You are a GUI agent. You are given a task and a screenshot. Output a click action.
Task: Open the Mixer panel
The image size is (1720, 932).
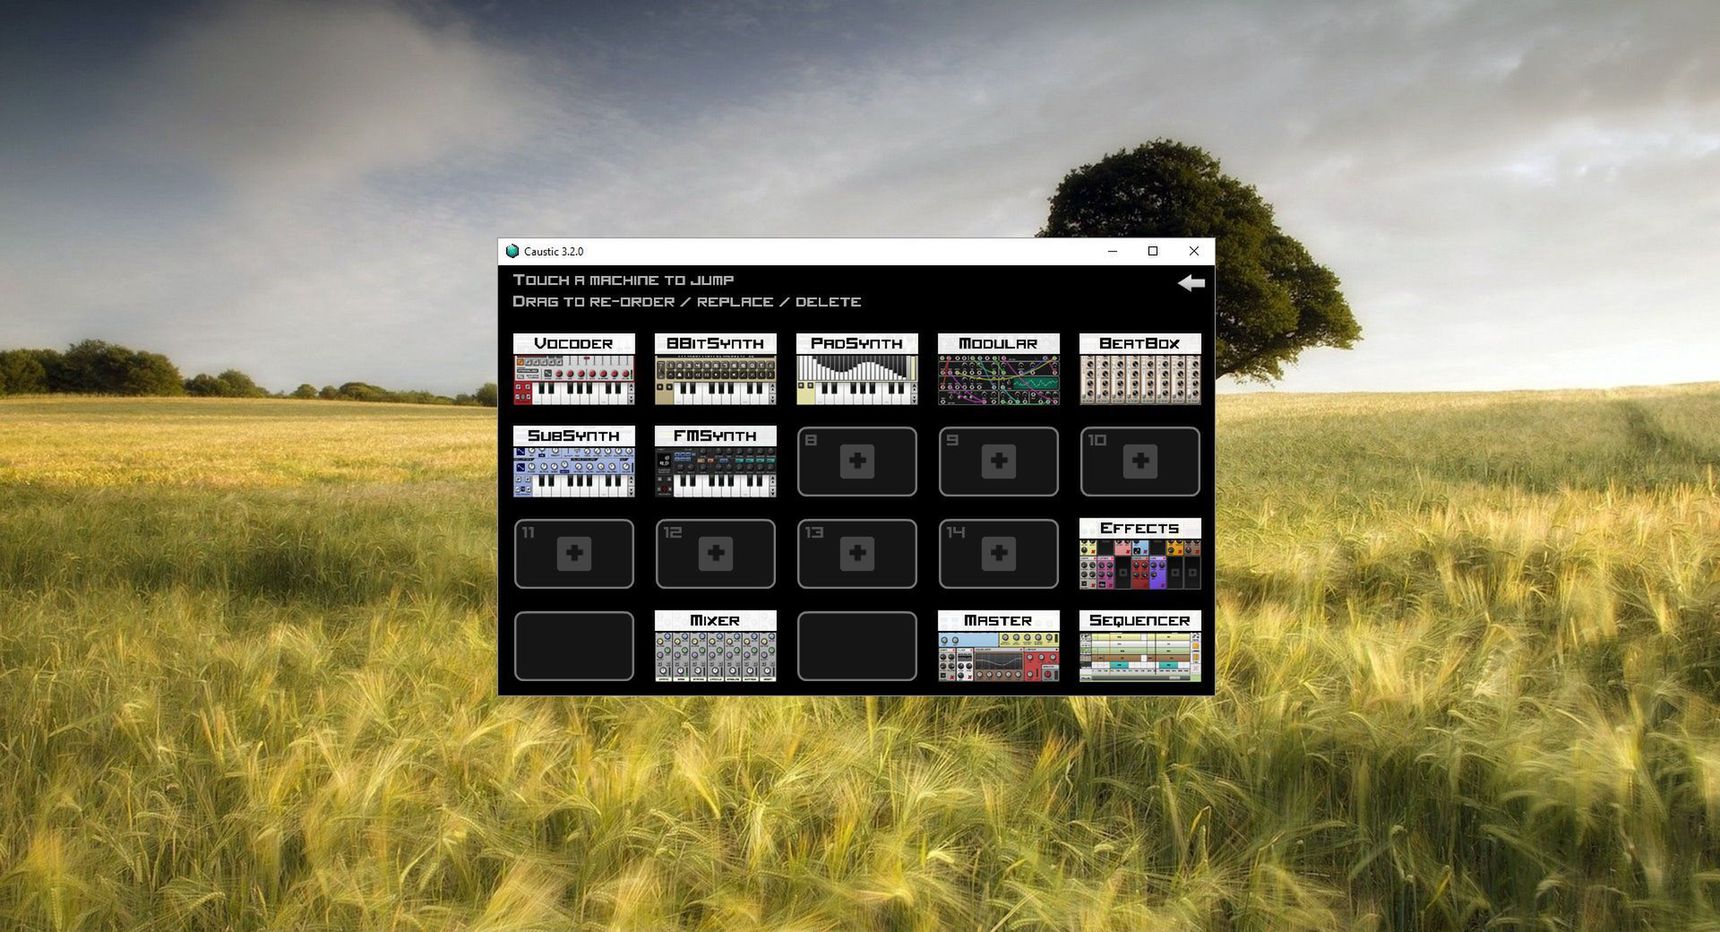pos(715,646)
